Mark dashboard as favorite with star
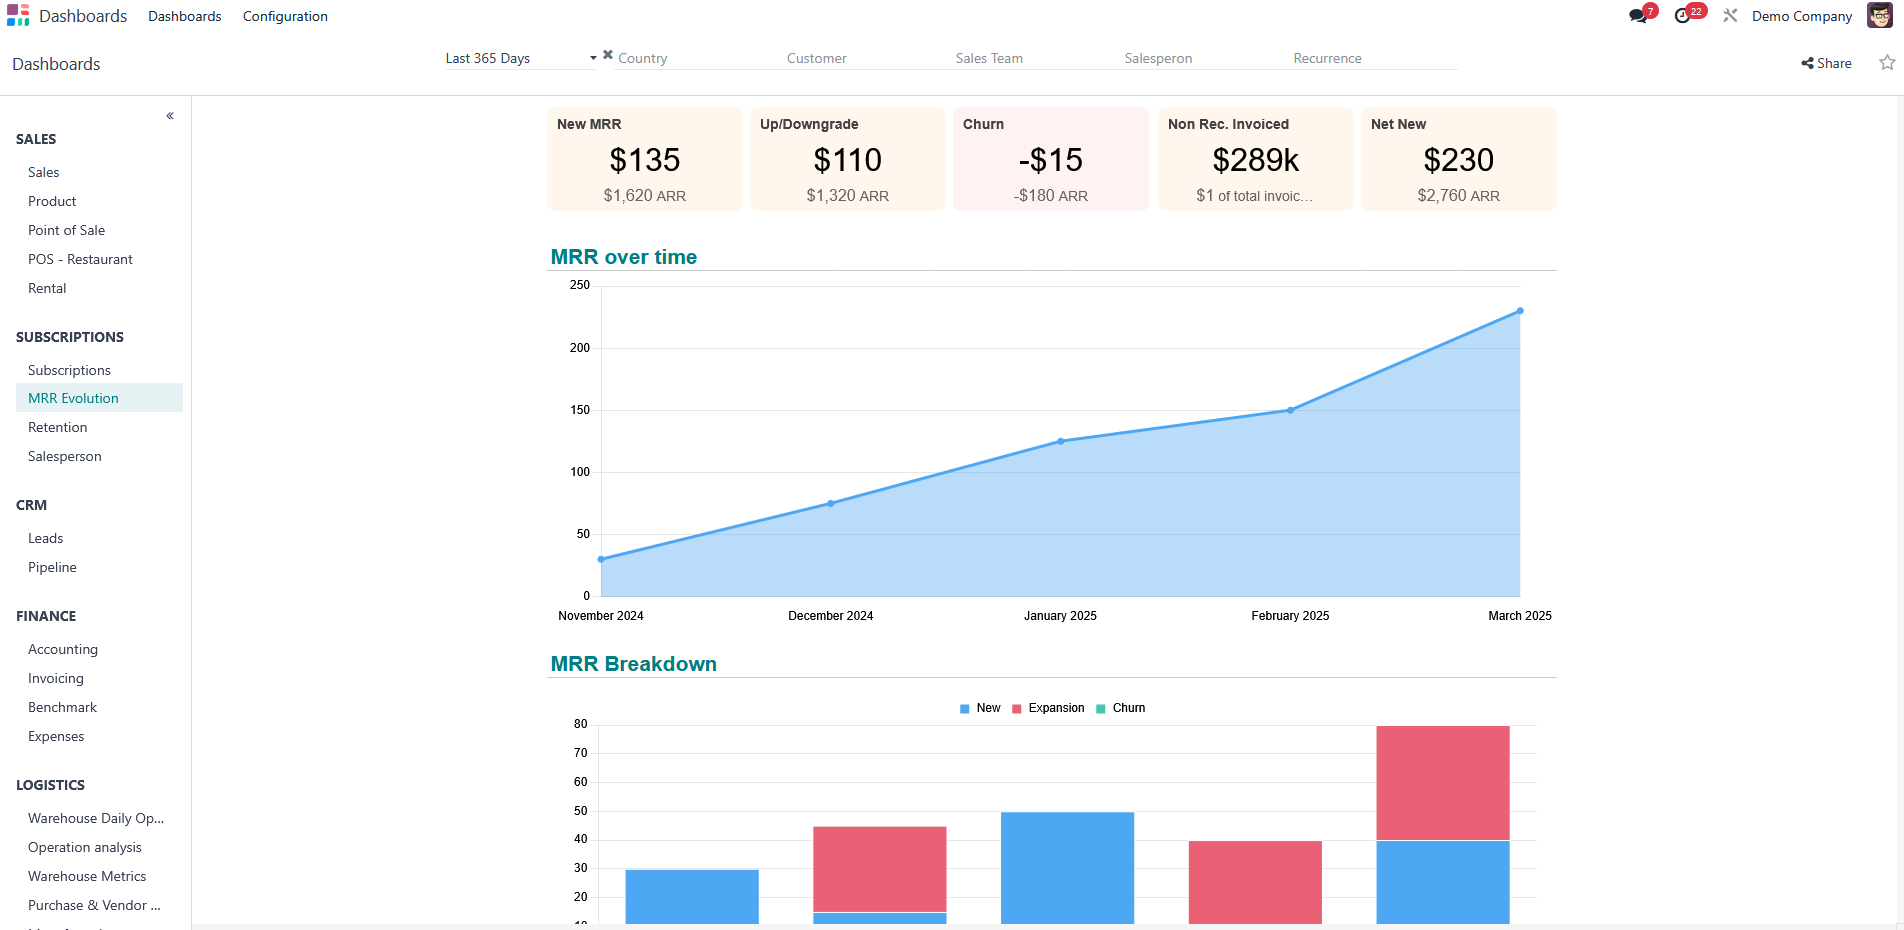The height and width of the screenshot is (930, 1904). 1887,63
